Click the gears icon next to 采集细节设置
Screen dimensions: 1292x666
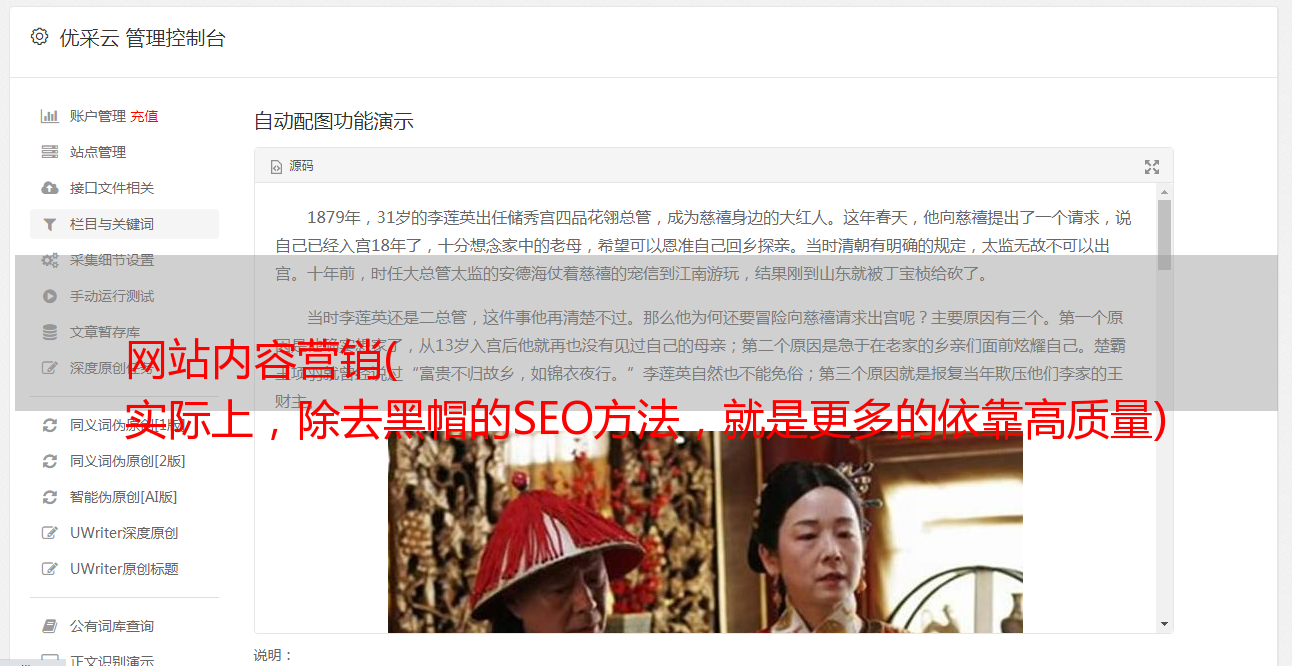(x=49, y=260)
